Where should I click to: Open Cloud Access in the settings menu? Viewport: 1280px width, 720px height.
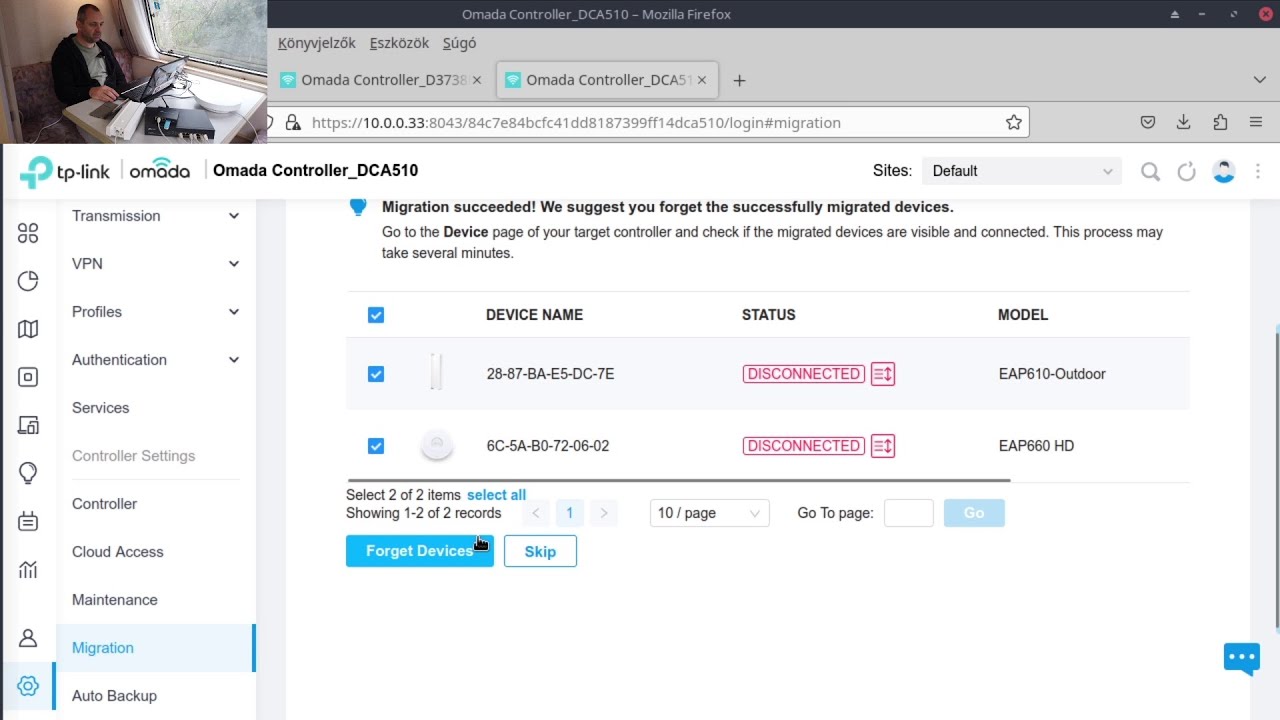(156, 552)
